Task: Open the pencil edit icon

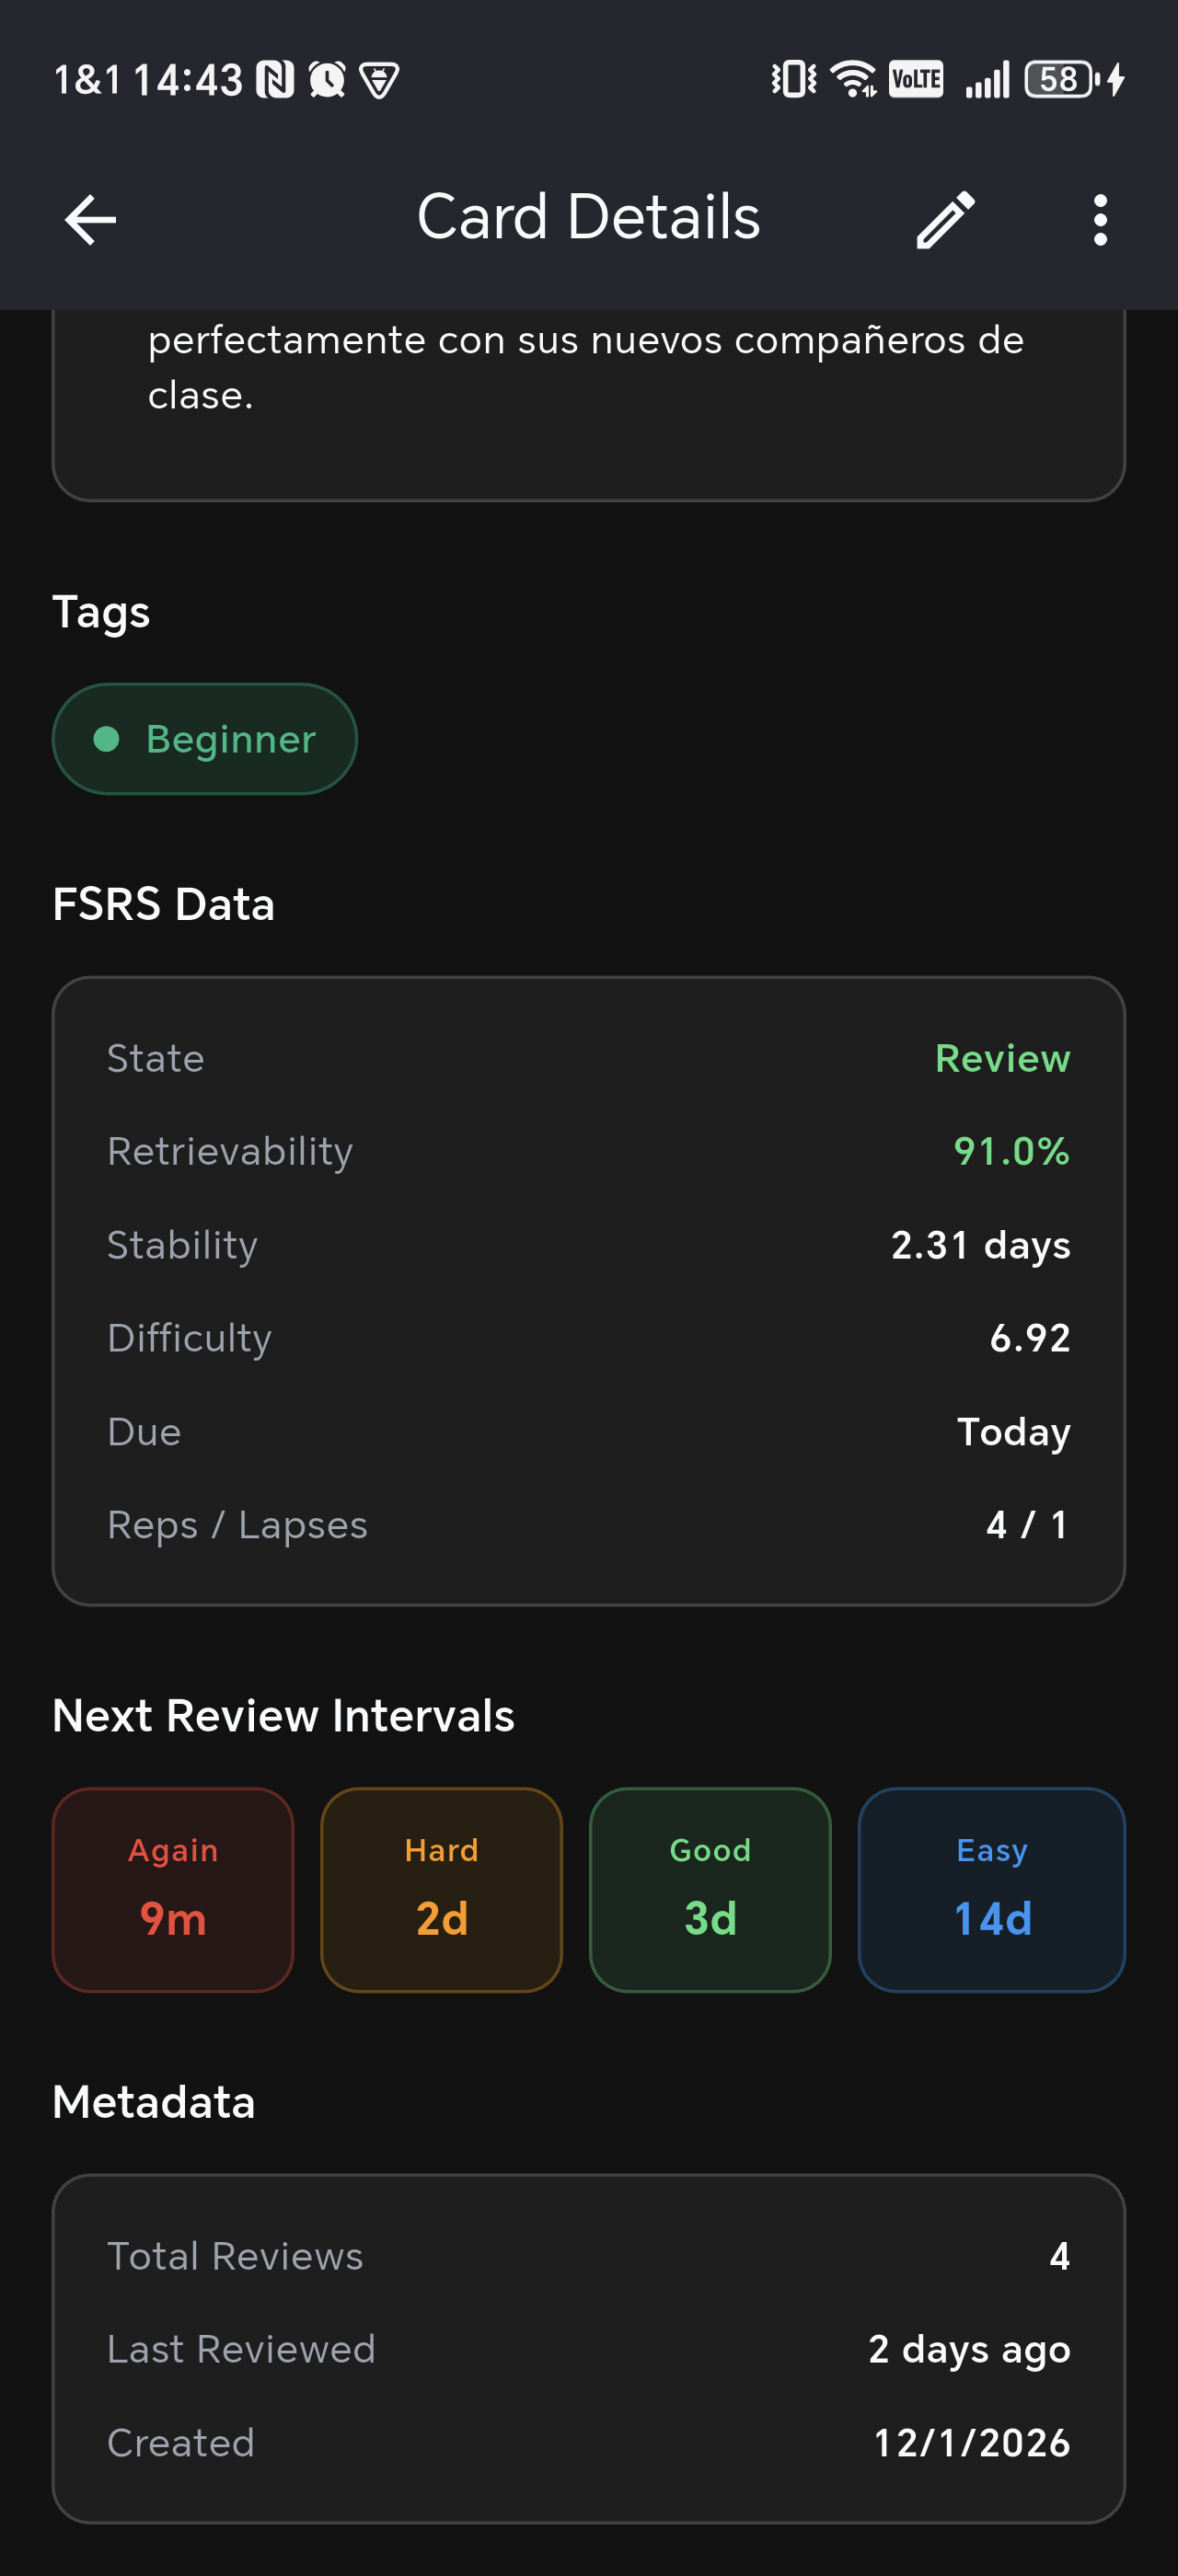Action: [945, 219]
